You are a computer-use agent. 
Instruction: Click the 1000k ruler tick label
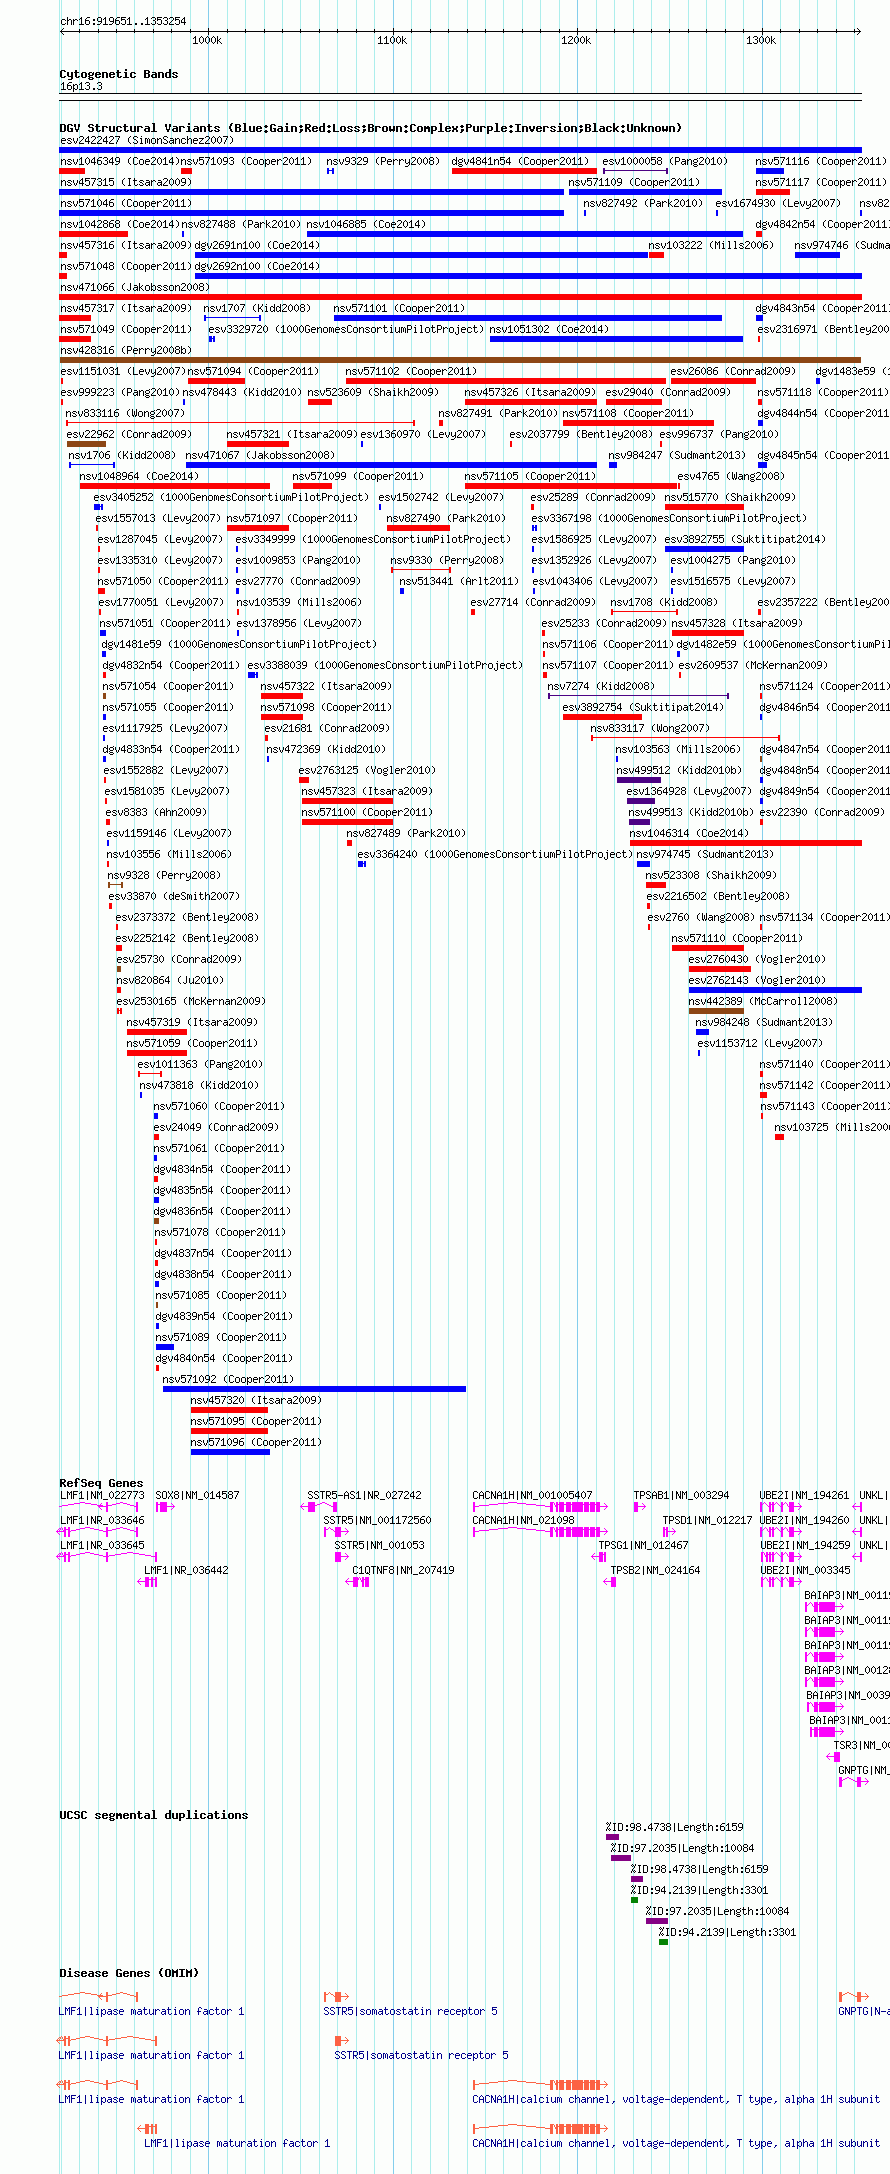207,41
